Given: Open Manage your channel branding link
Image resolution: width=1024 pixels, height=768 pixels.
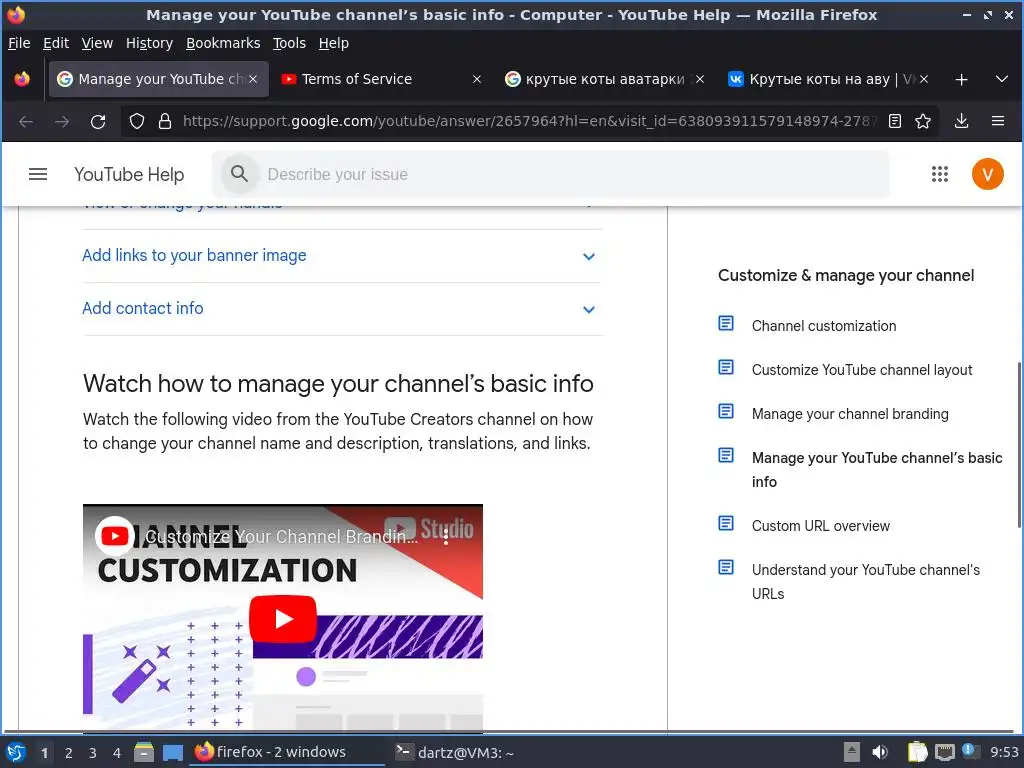Looking at the screenshot, I should (x=850, y=414).
